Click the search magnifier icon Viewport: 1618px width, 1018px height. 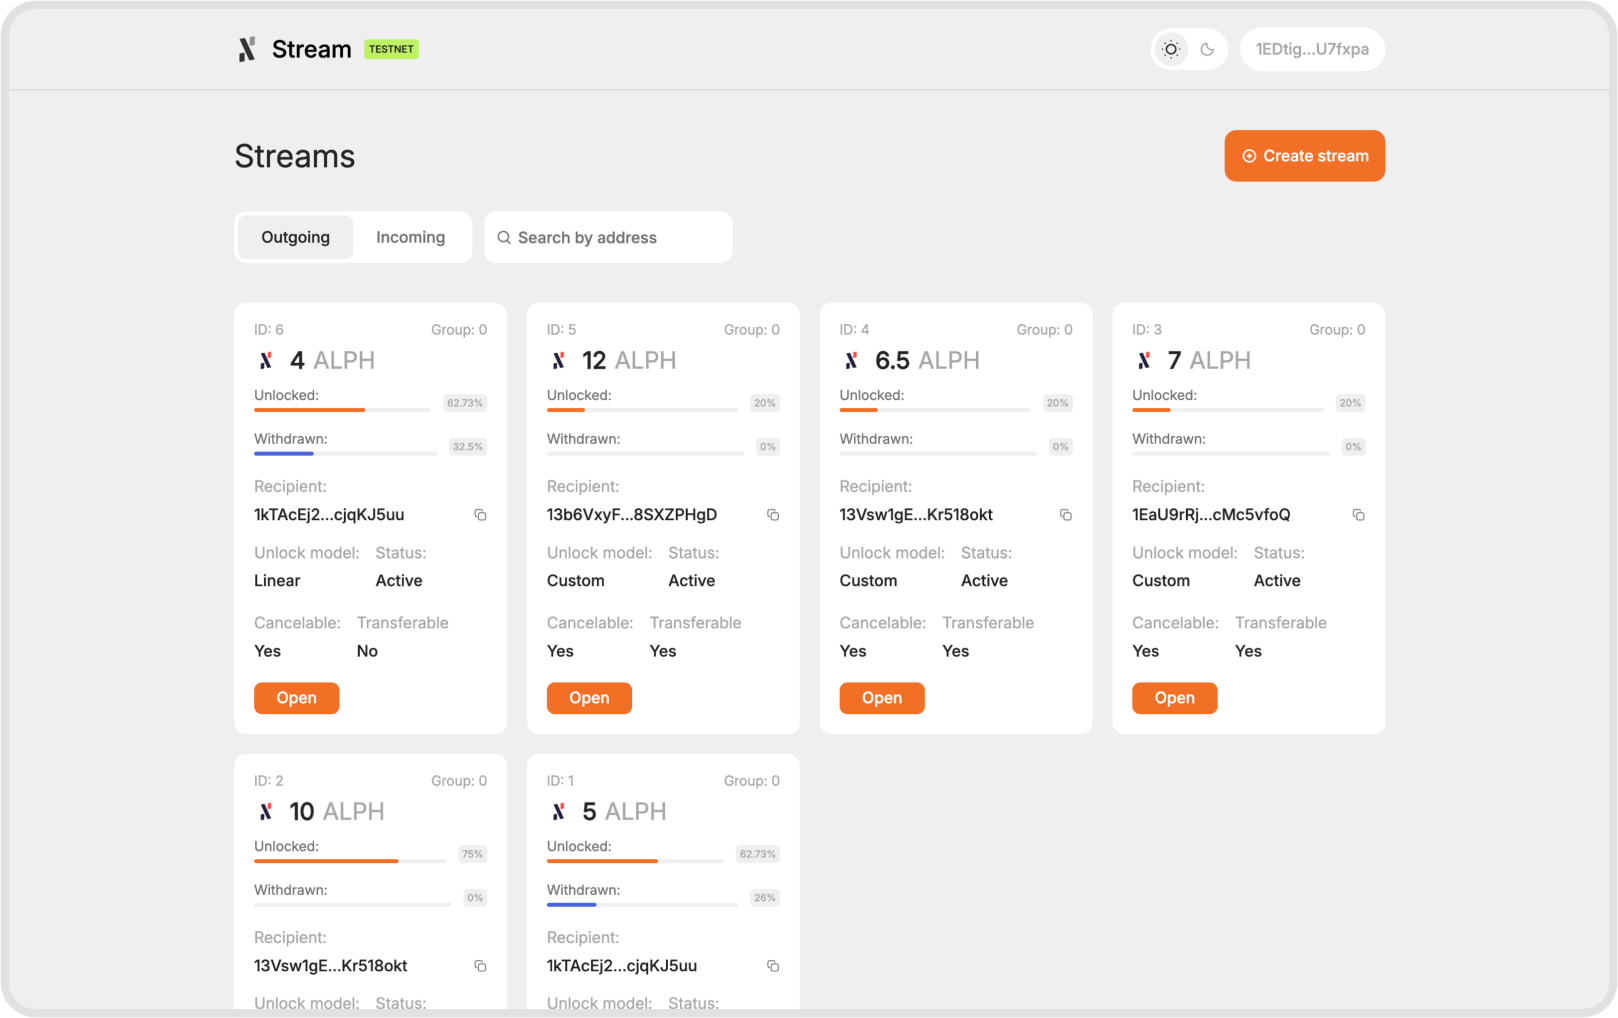pos(504,238)
